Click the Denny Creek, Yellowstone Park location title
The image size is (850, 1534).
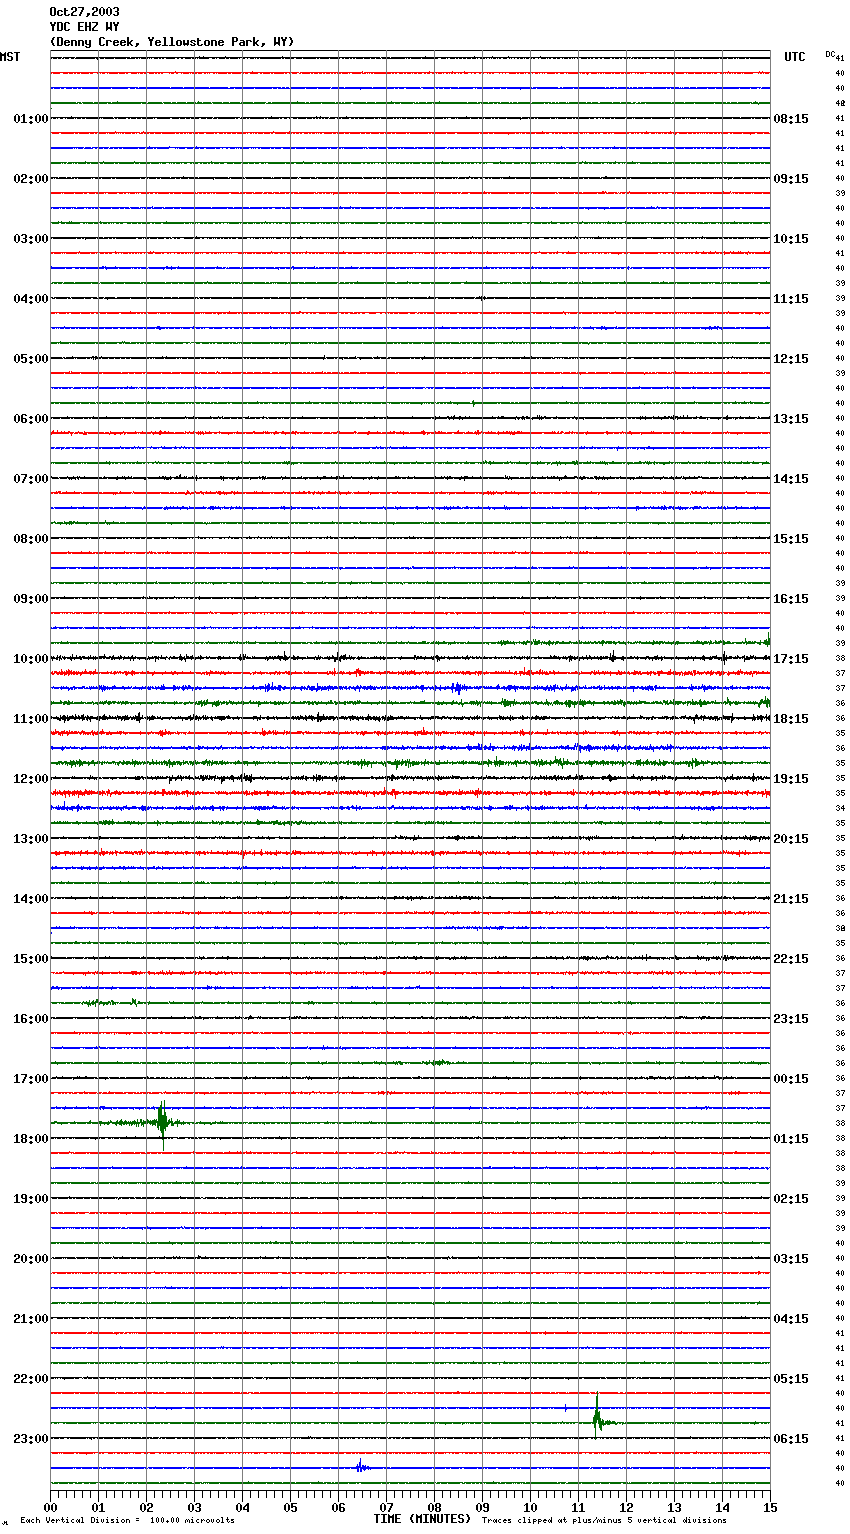pyautogui.click(x=172, y=42)
